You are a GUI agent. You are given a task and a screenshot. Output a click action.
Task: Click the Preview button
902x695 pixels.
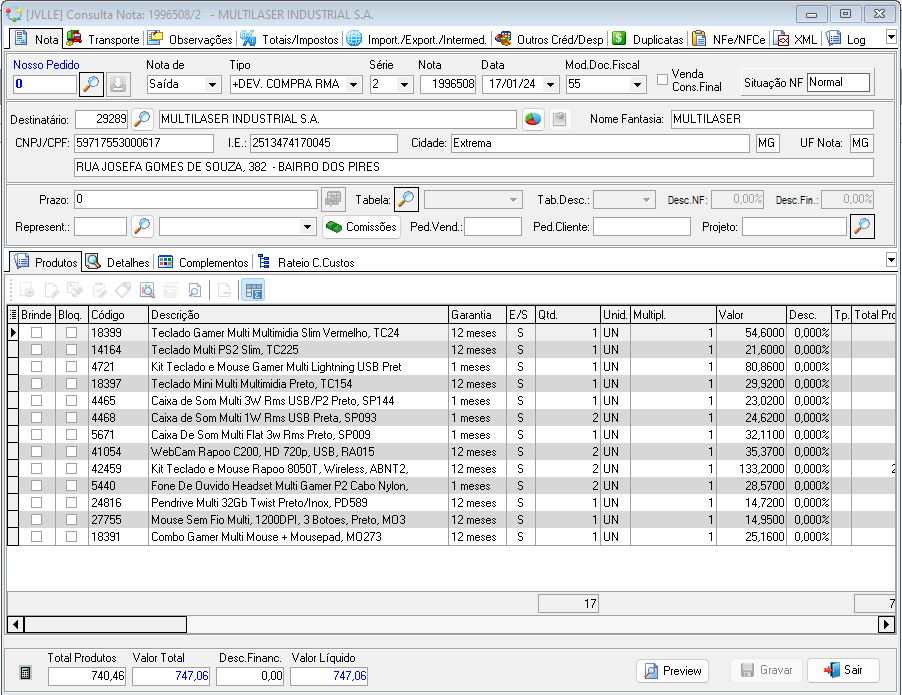tap(672, 670)
